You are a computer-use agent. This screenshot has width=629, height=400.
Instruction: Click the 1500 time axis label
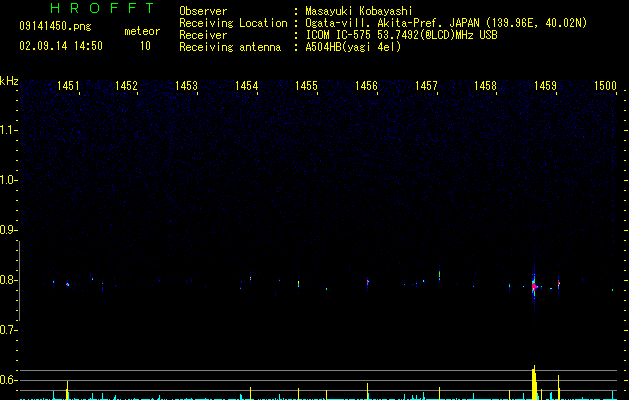[605, 85]
